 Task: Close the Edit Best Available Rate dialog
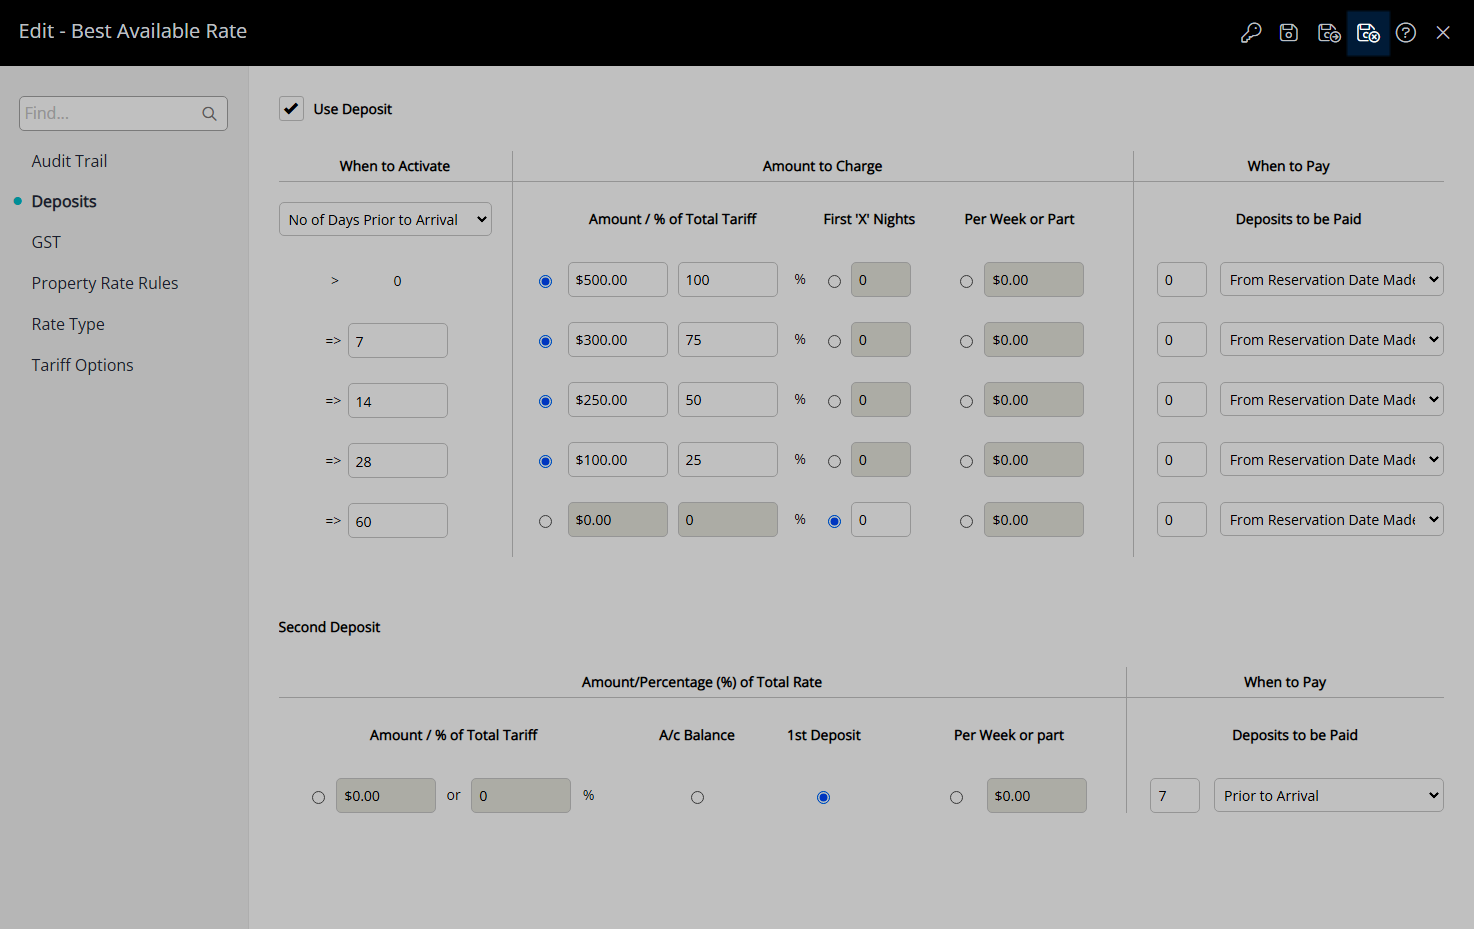1443,33
